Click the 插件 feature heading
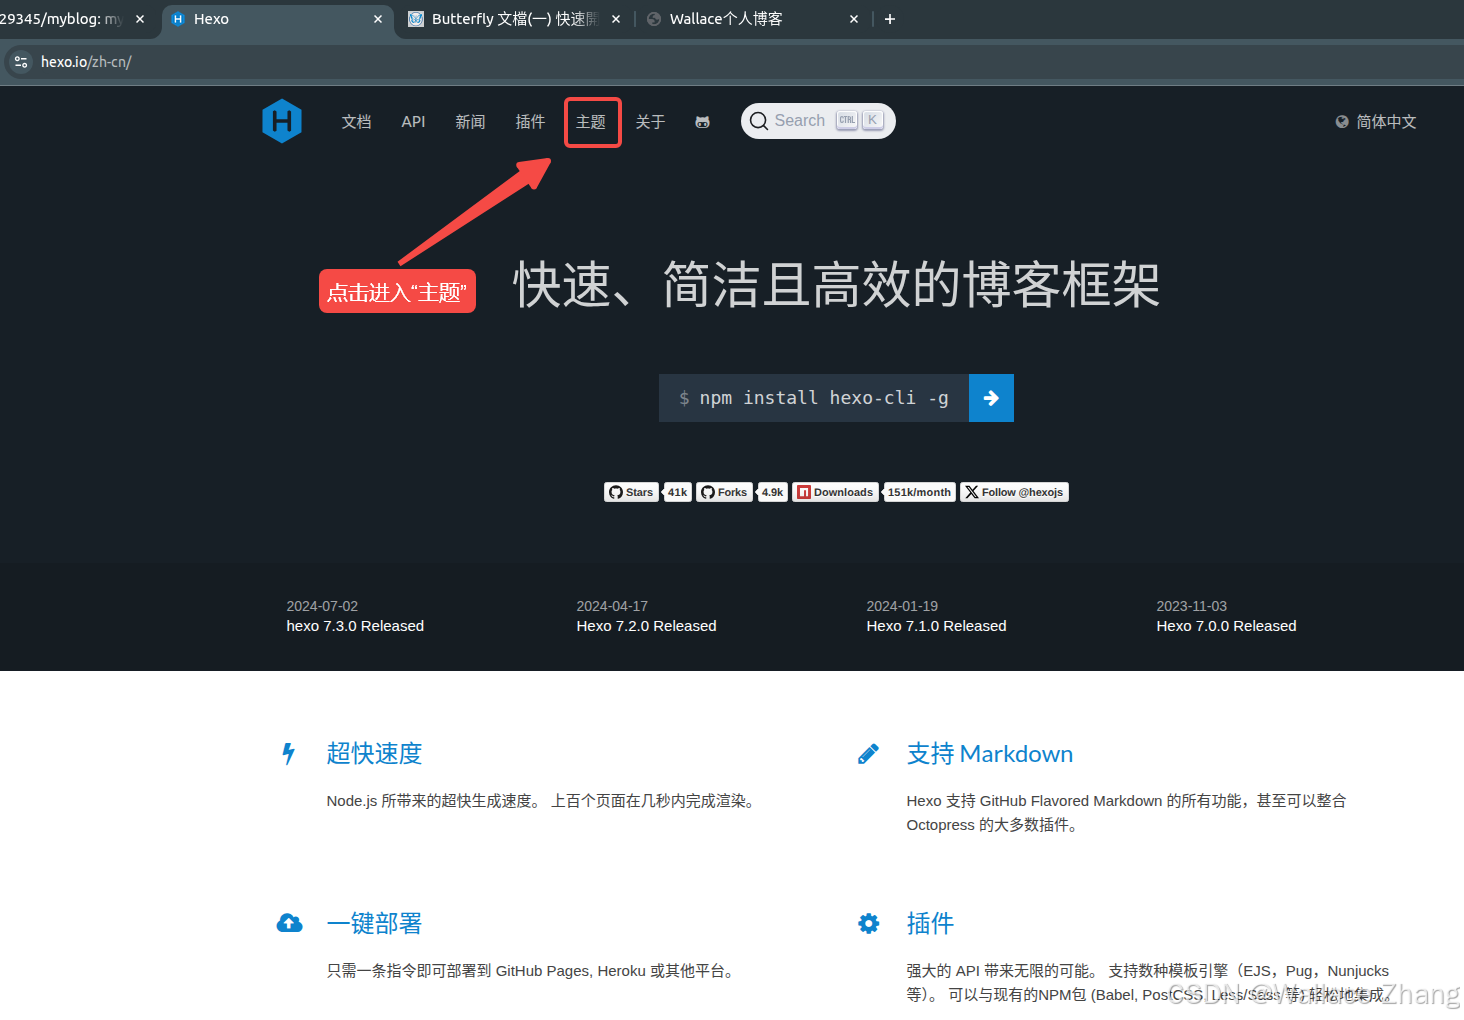The height and width of the screenshot is (1020, 1464). click(x=930, y=924)
